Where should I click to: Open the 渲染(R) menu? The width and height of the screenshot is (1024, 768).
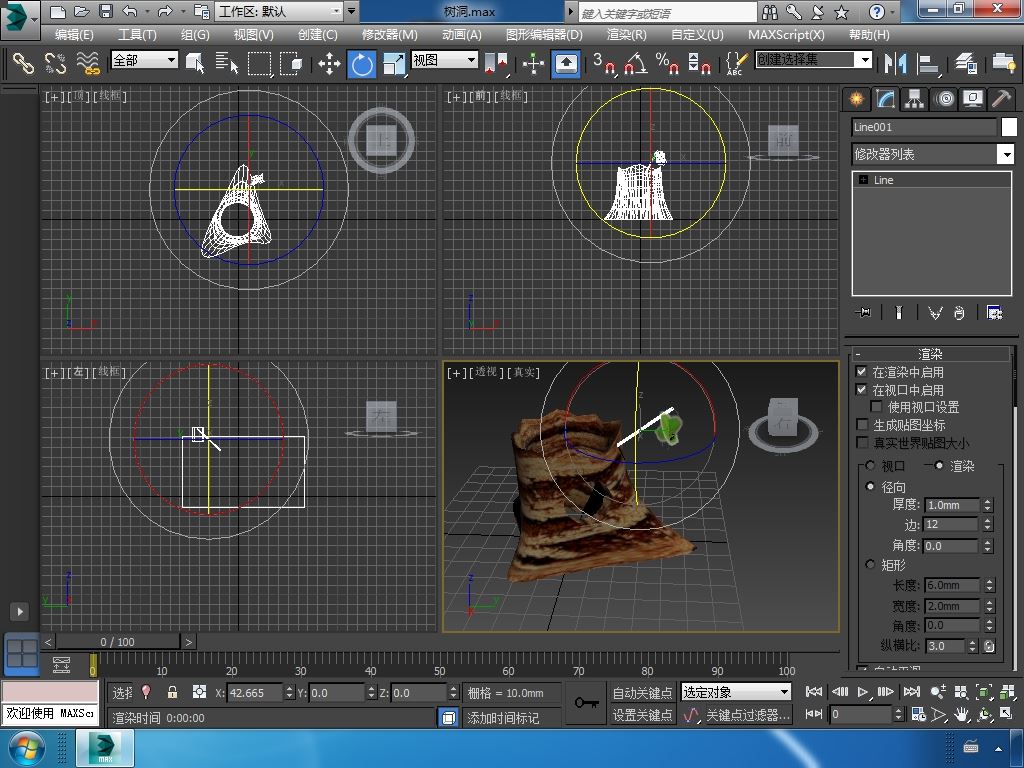(626, 34)
